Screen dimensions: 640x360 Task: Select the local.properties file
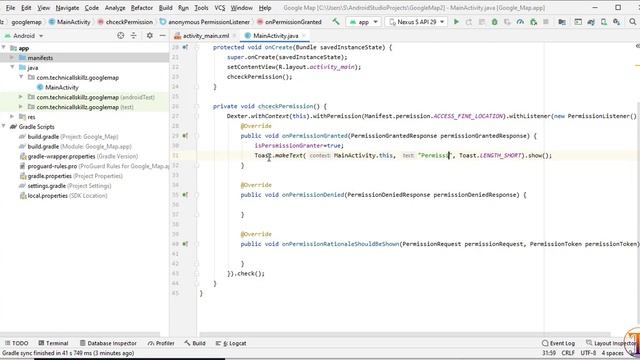point(64,196)
